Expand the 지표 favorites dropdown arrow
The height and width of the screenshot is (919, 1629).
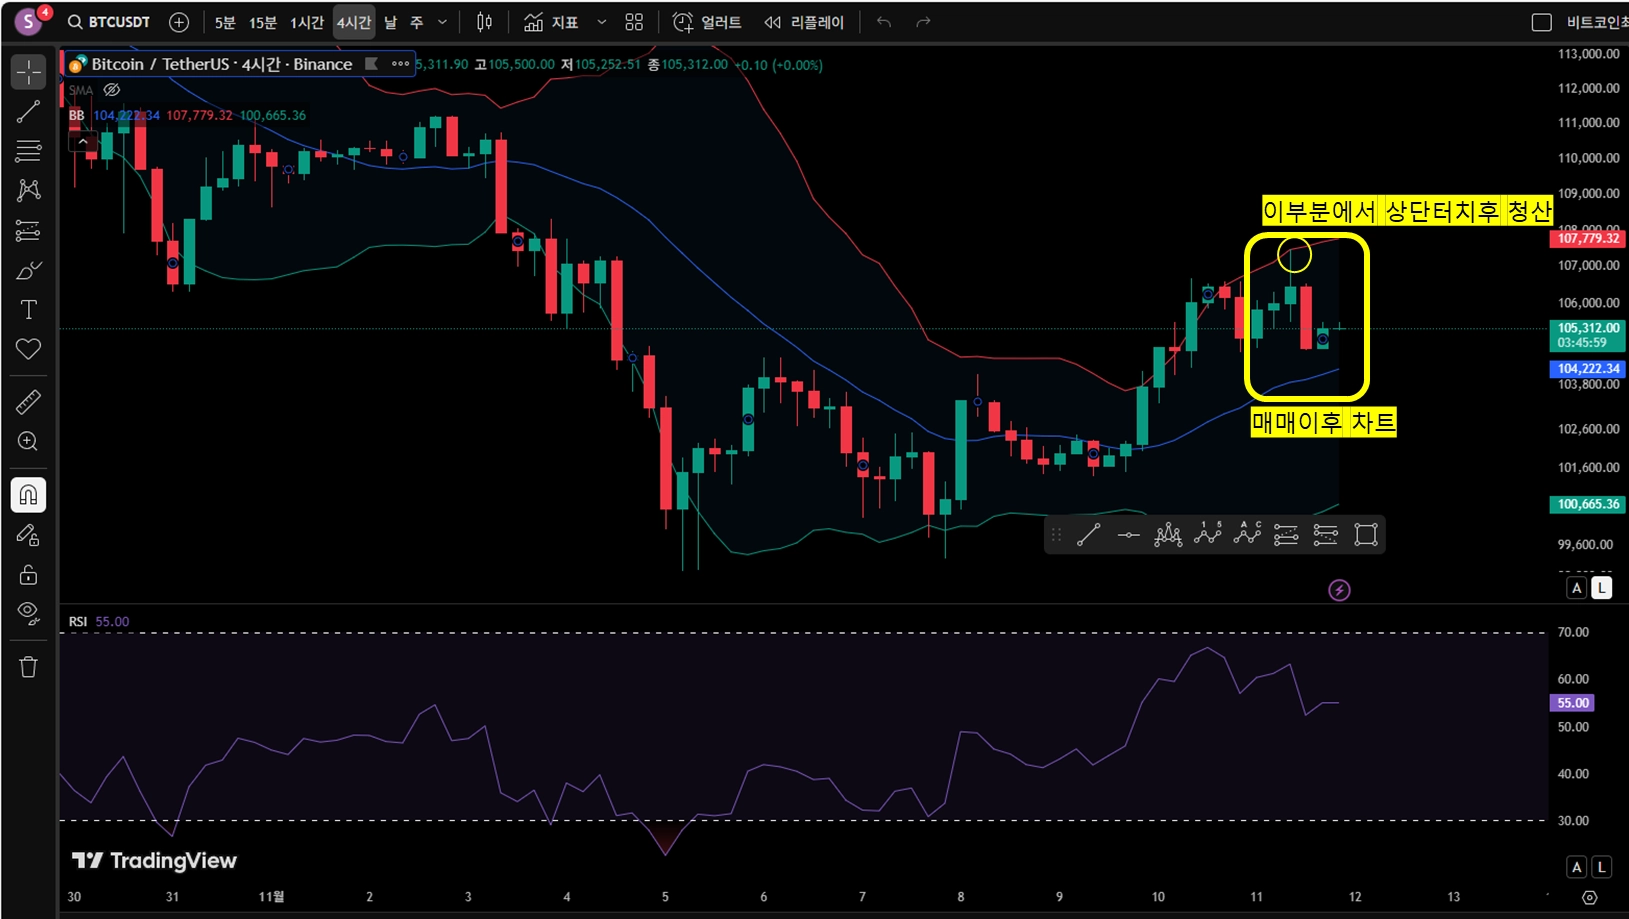601,22
